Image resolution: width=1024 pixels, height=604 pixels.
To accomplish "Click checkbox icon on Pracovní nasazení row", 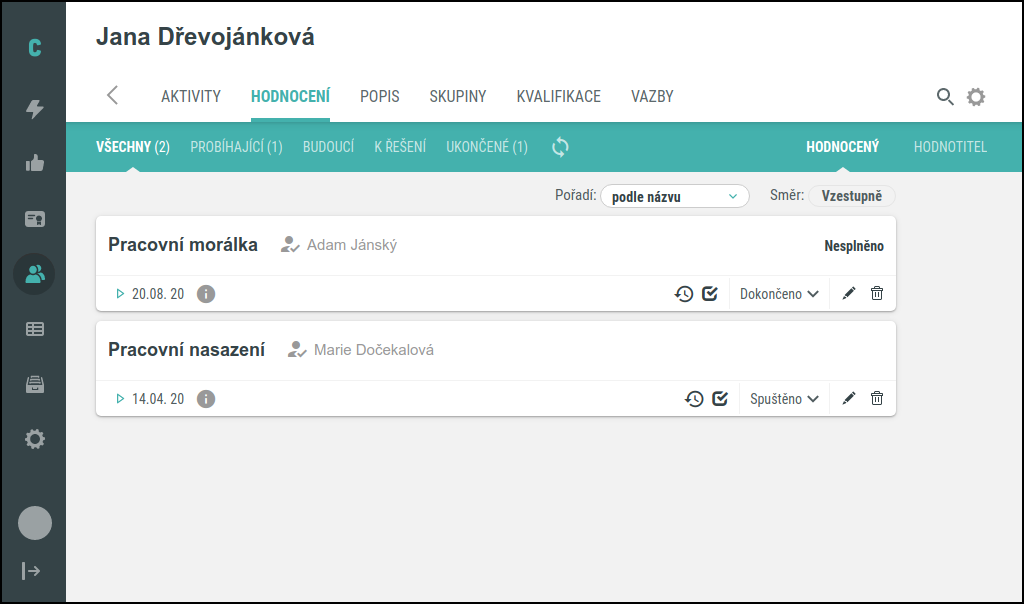I will (x=720, y=399).
